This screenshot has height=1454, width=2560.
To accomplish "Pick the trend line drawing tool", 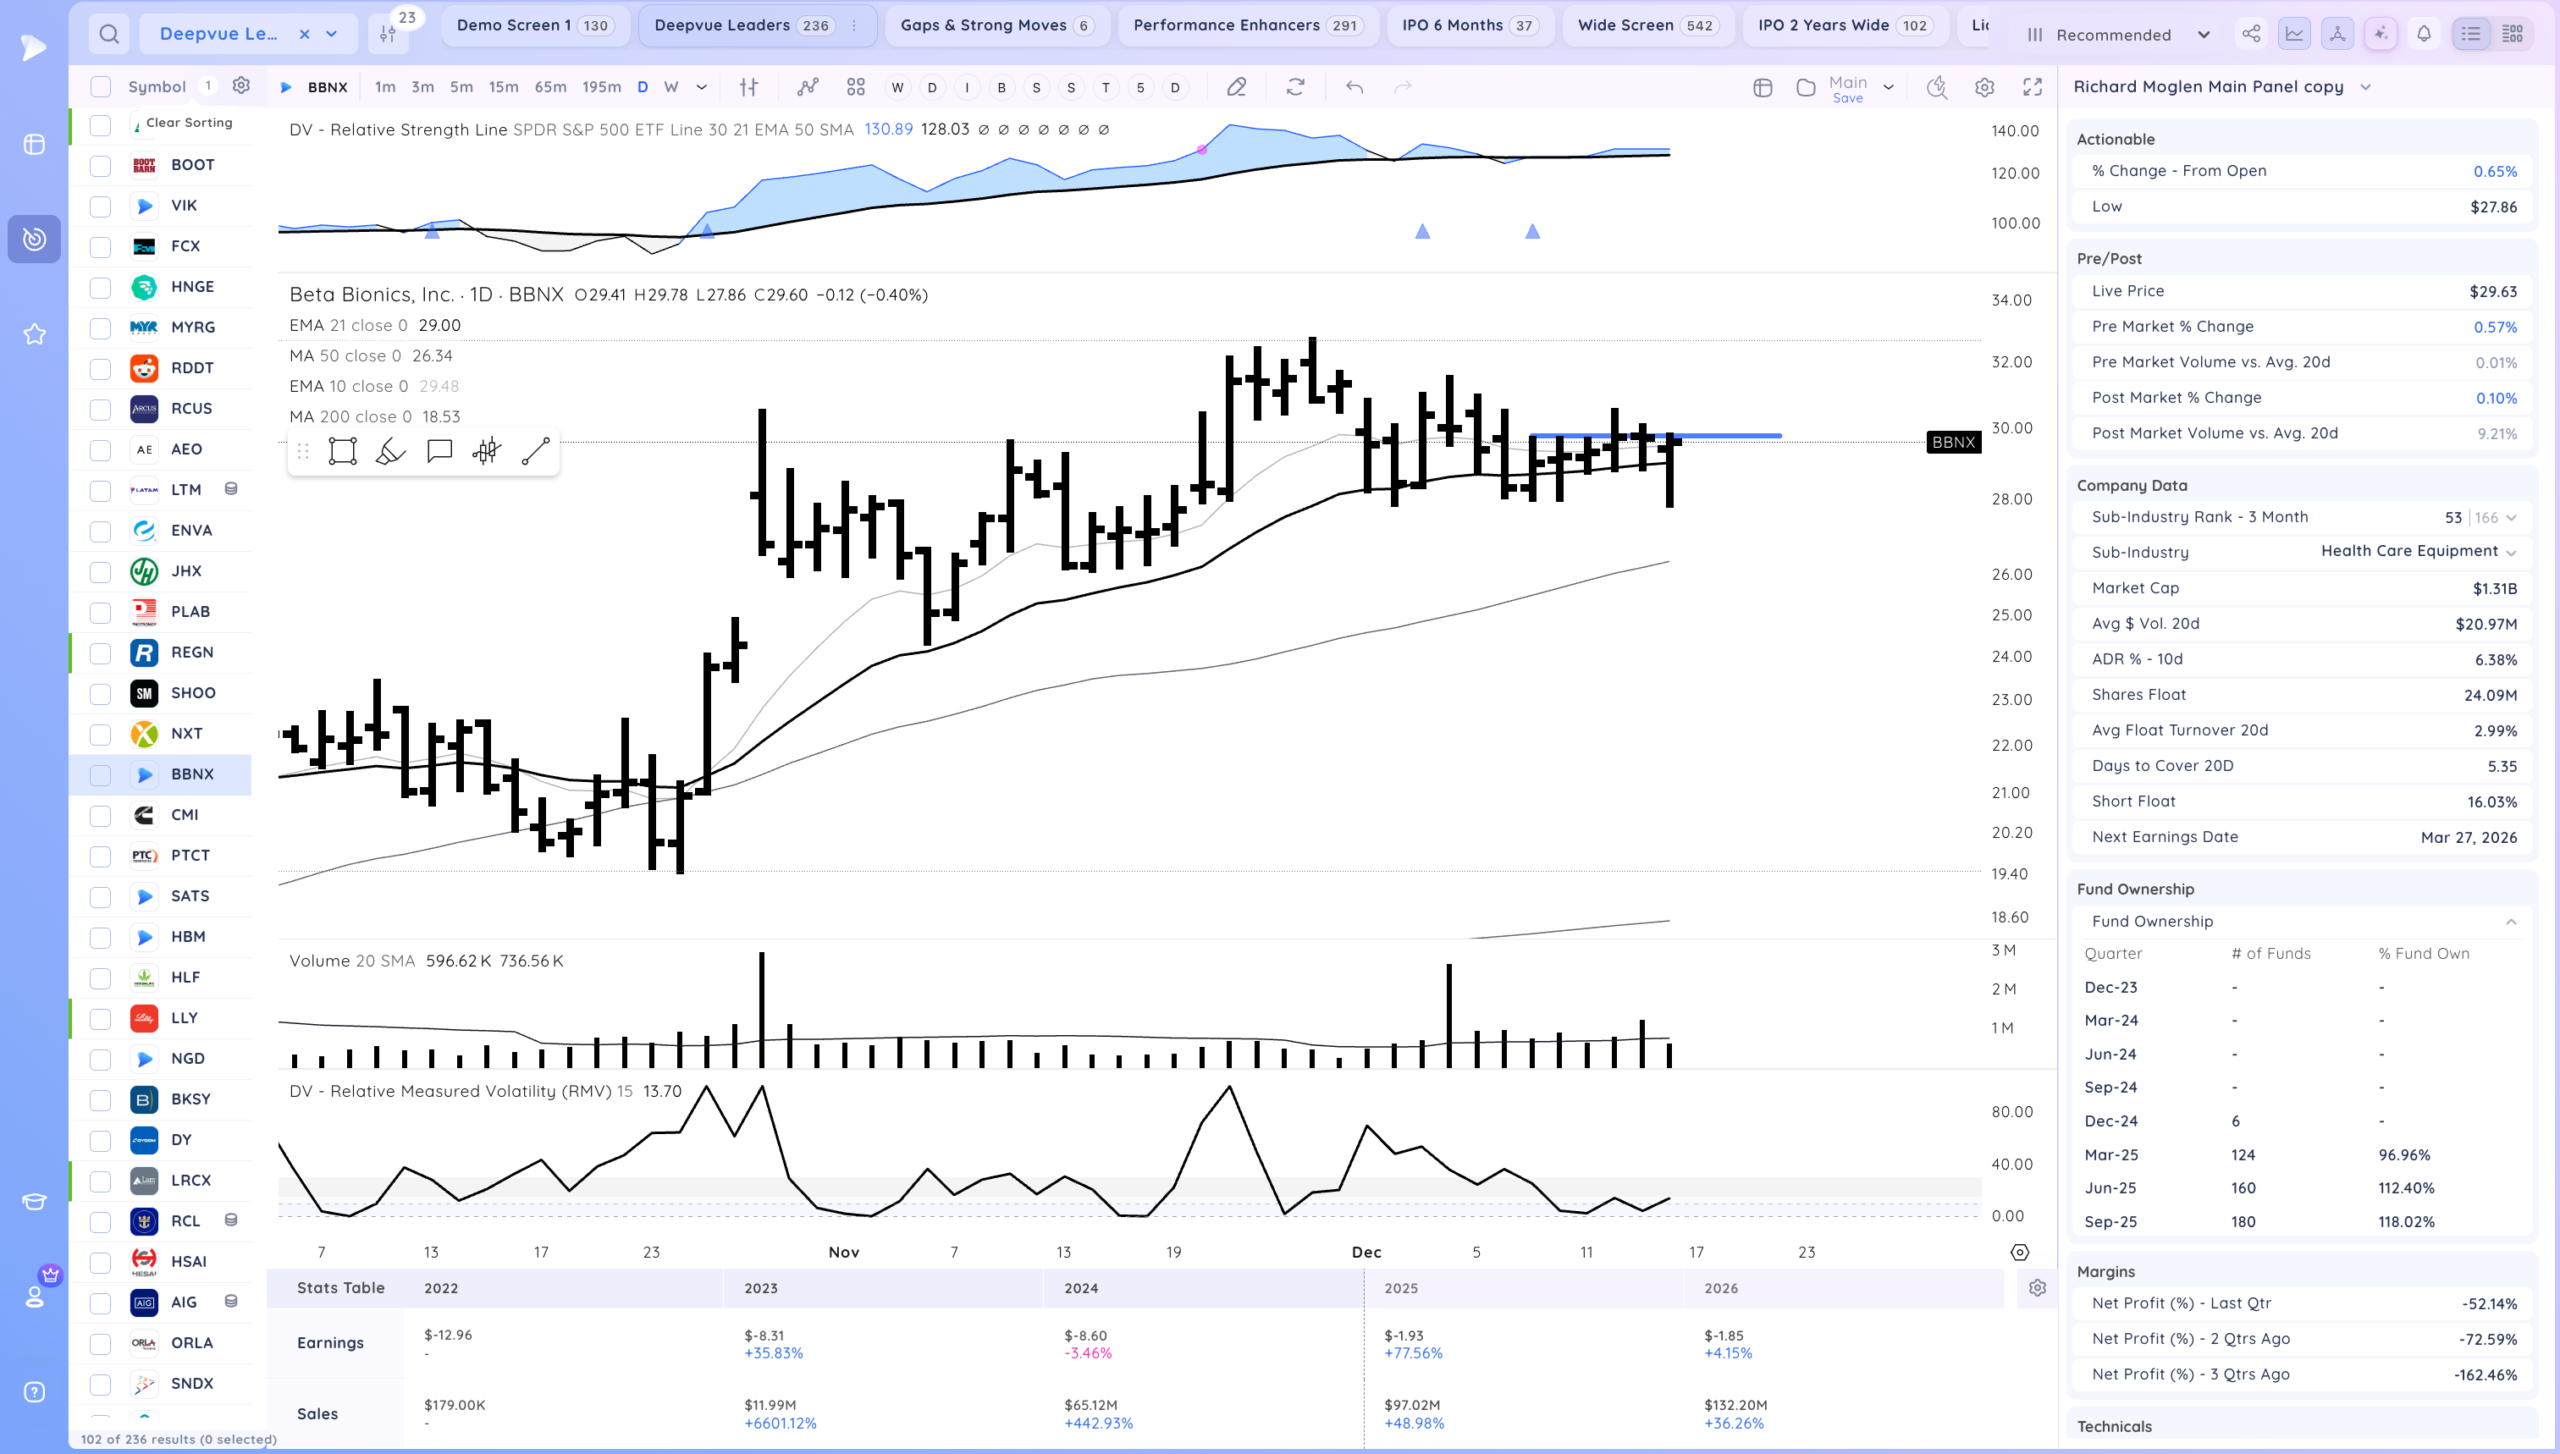I will tap(536, 451).
